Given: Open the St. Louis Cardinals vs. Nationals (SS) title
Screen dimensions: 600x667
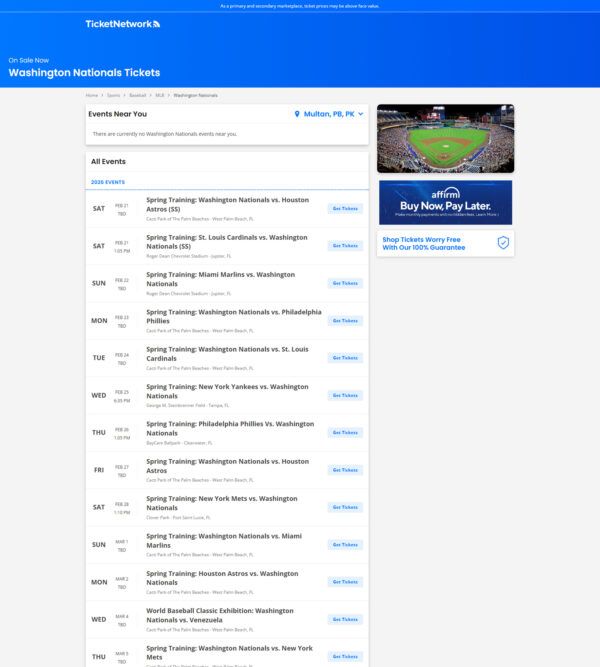Looking at the screenshot, I should (227, 242).
